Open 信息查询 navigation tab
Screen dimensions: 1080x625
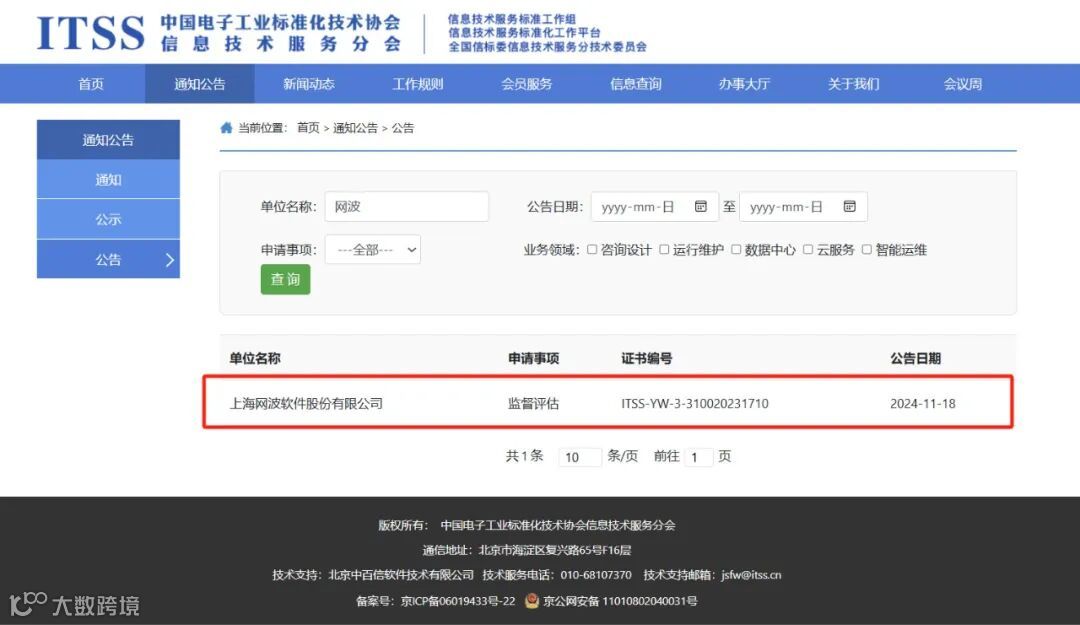635,84
